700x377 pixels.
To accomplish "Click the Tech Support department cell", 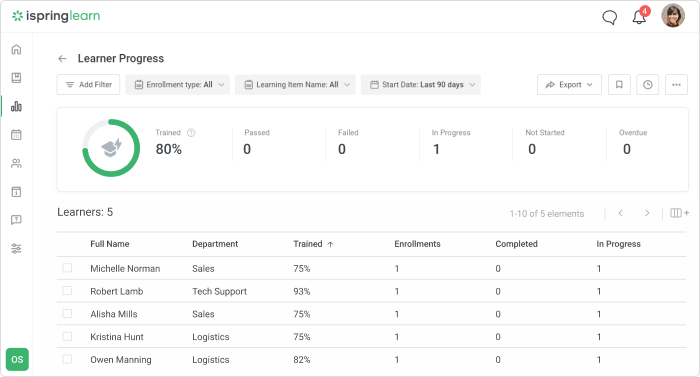I will [x=219, y=291].
